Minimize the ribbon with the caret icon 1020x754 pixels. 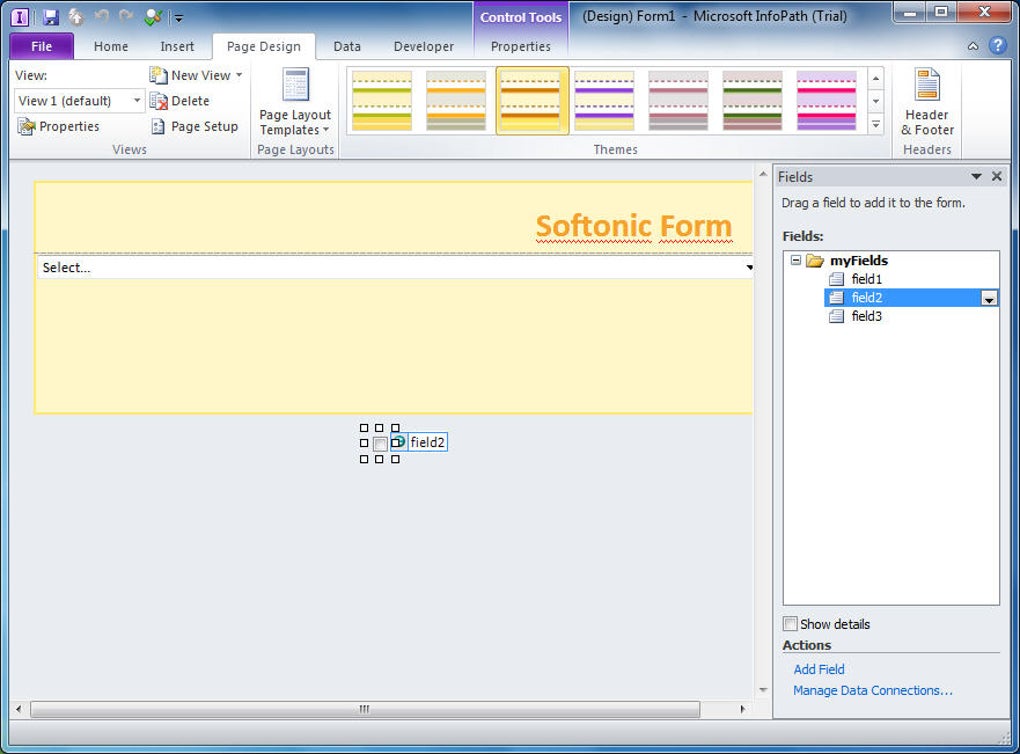point(973,46)
